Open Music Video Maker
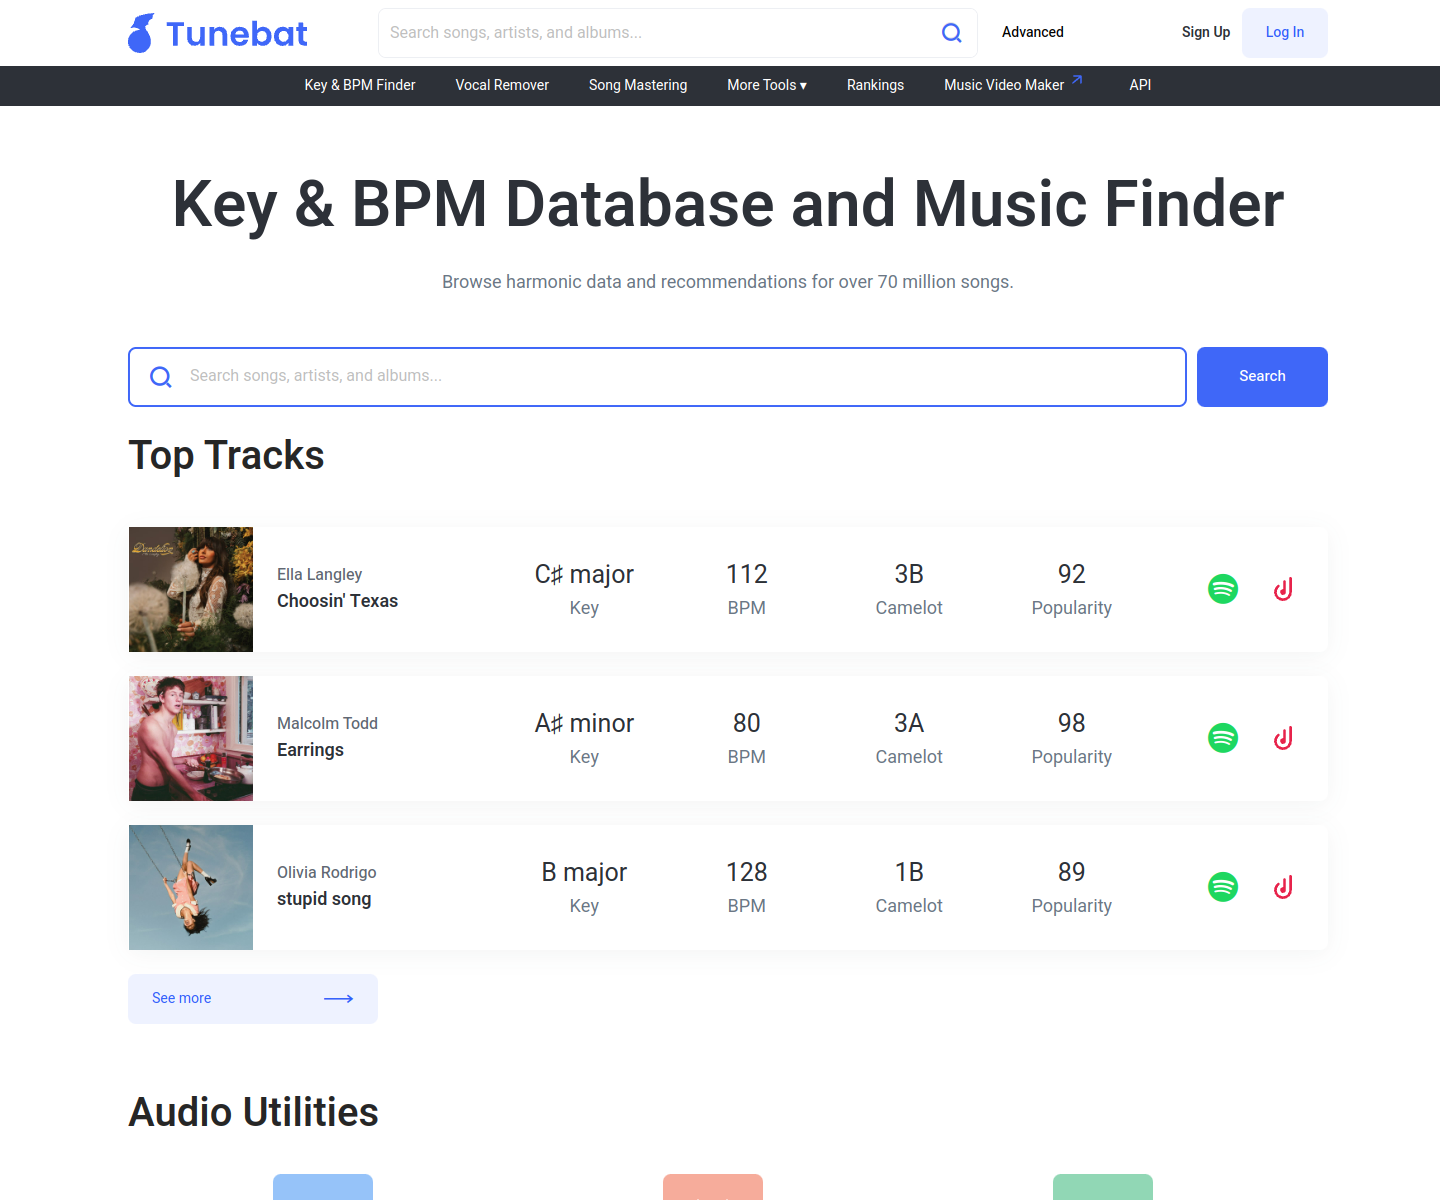 [1004, 86]
